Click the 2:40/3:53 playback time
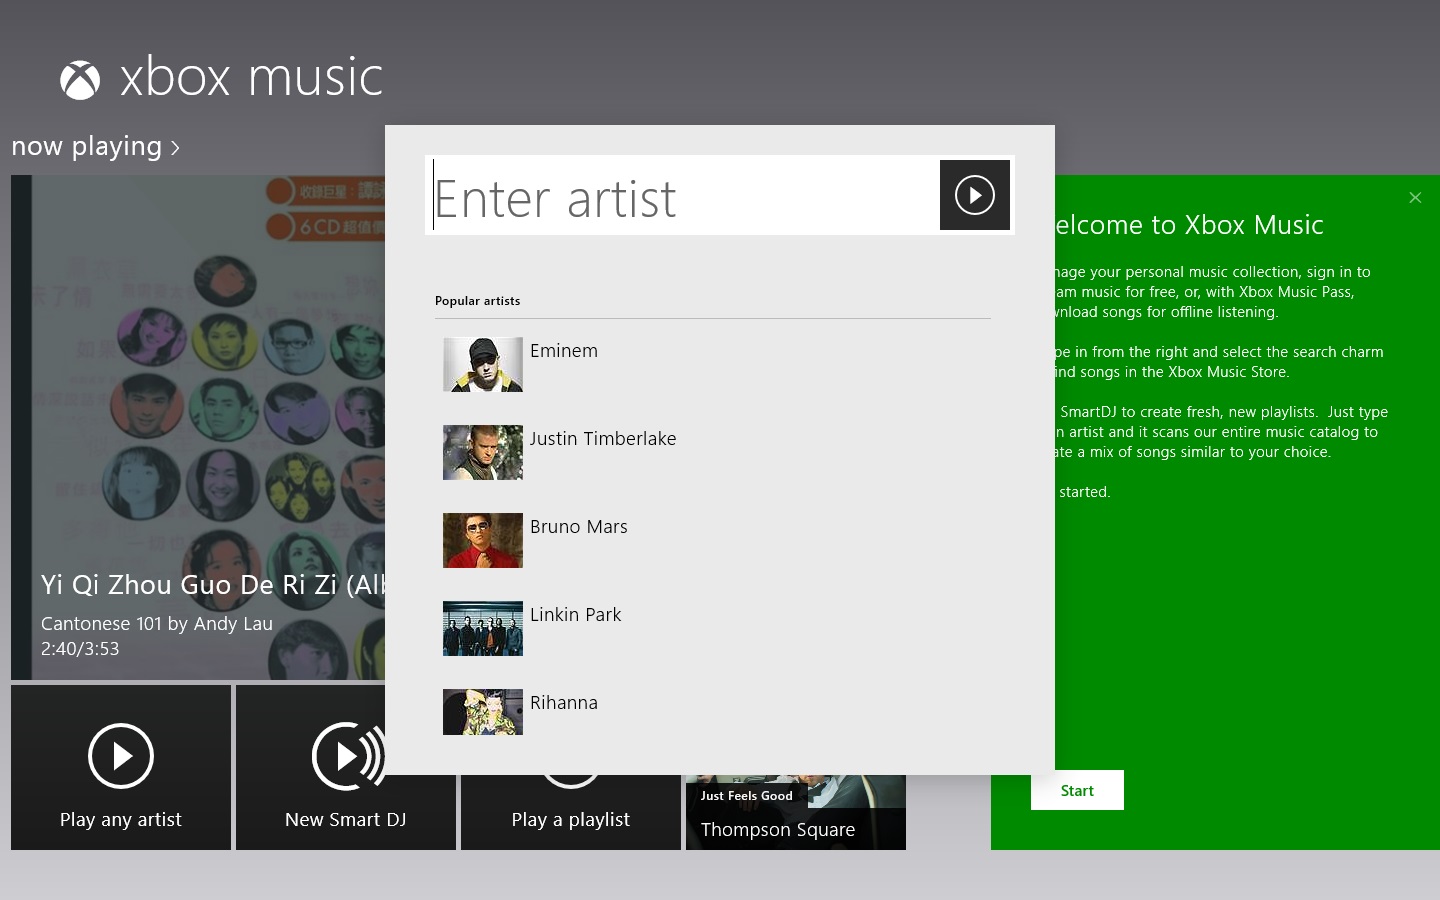This screenshot has width=1440, height=900. point(80,649)
